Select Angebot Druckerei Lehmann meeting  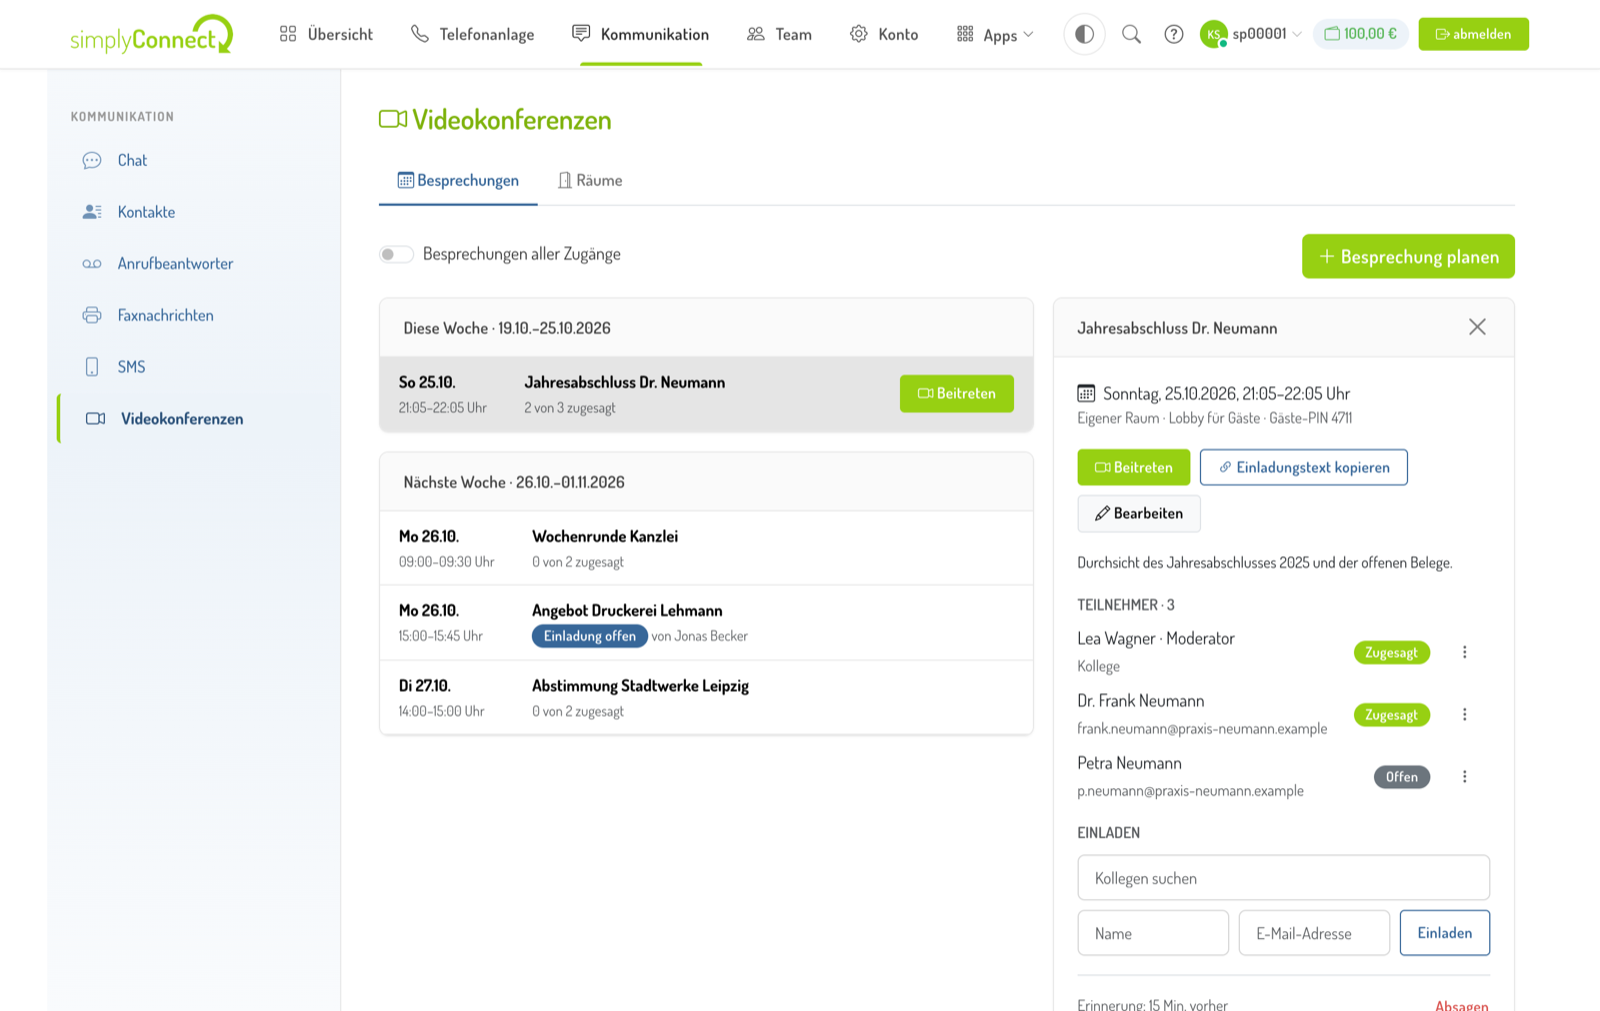[706, 623]
